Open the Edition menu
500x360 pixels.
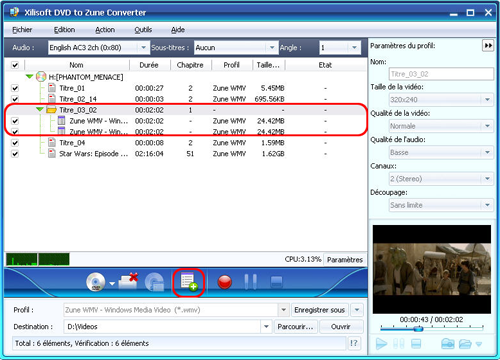64,30
